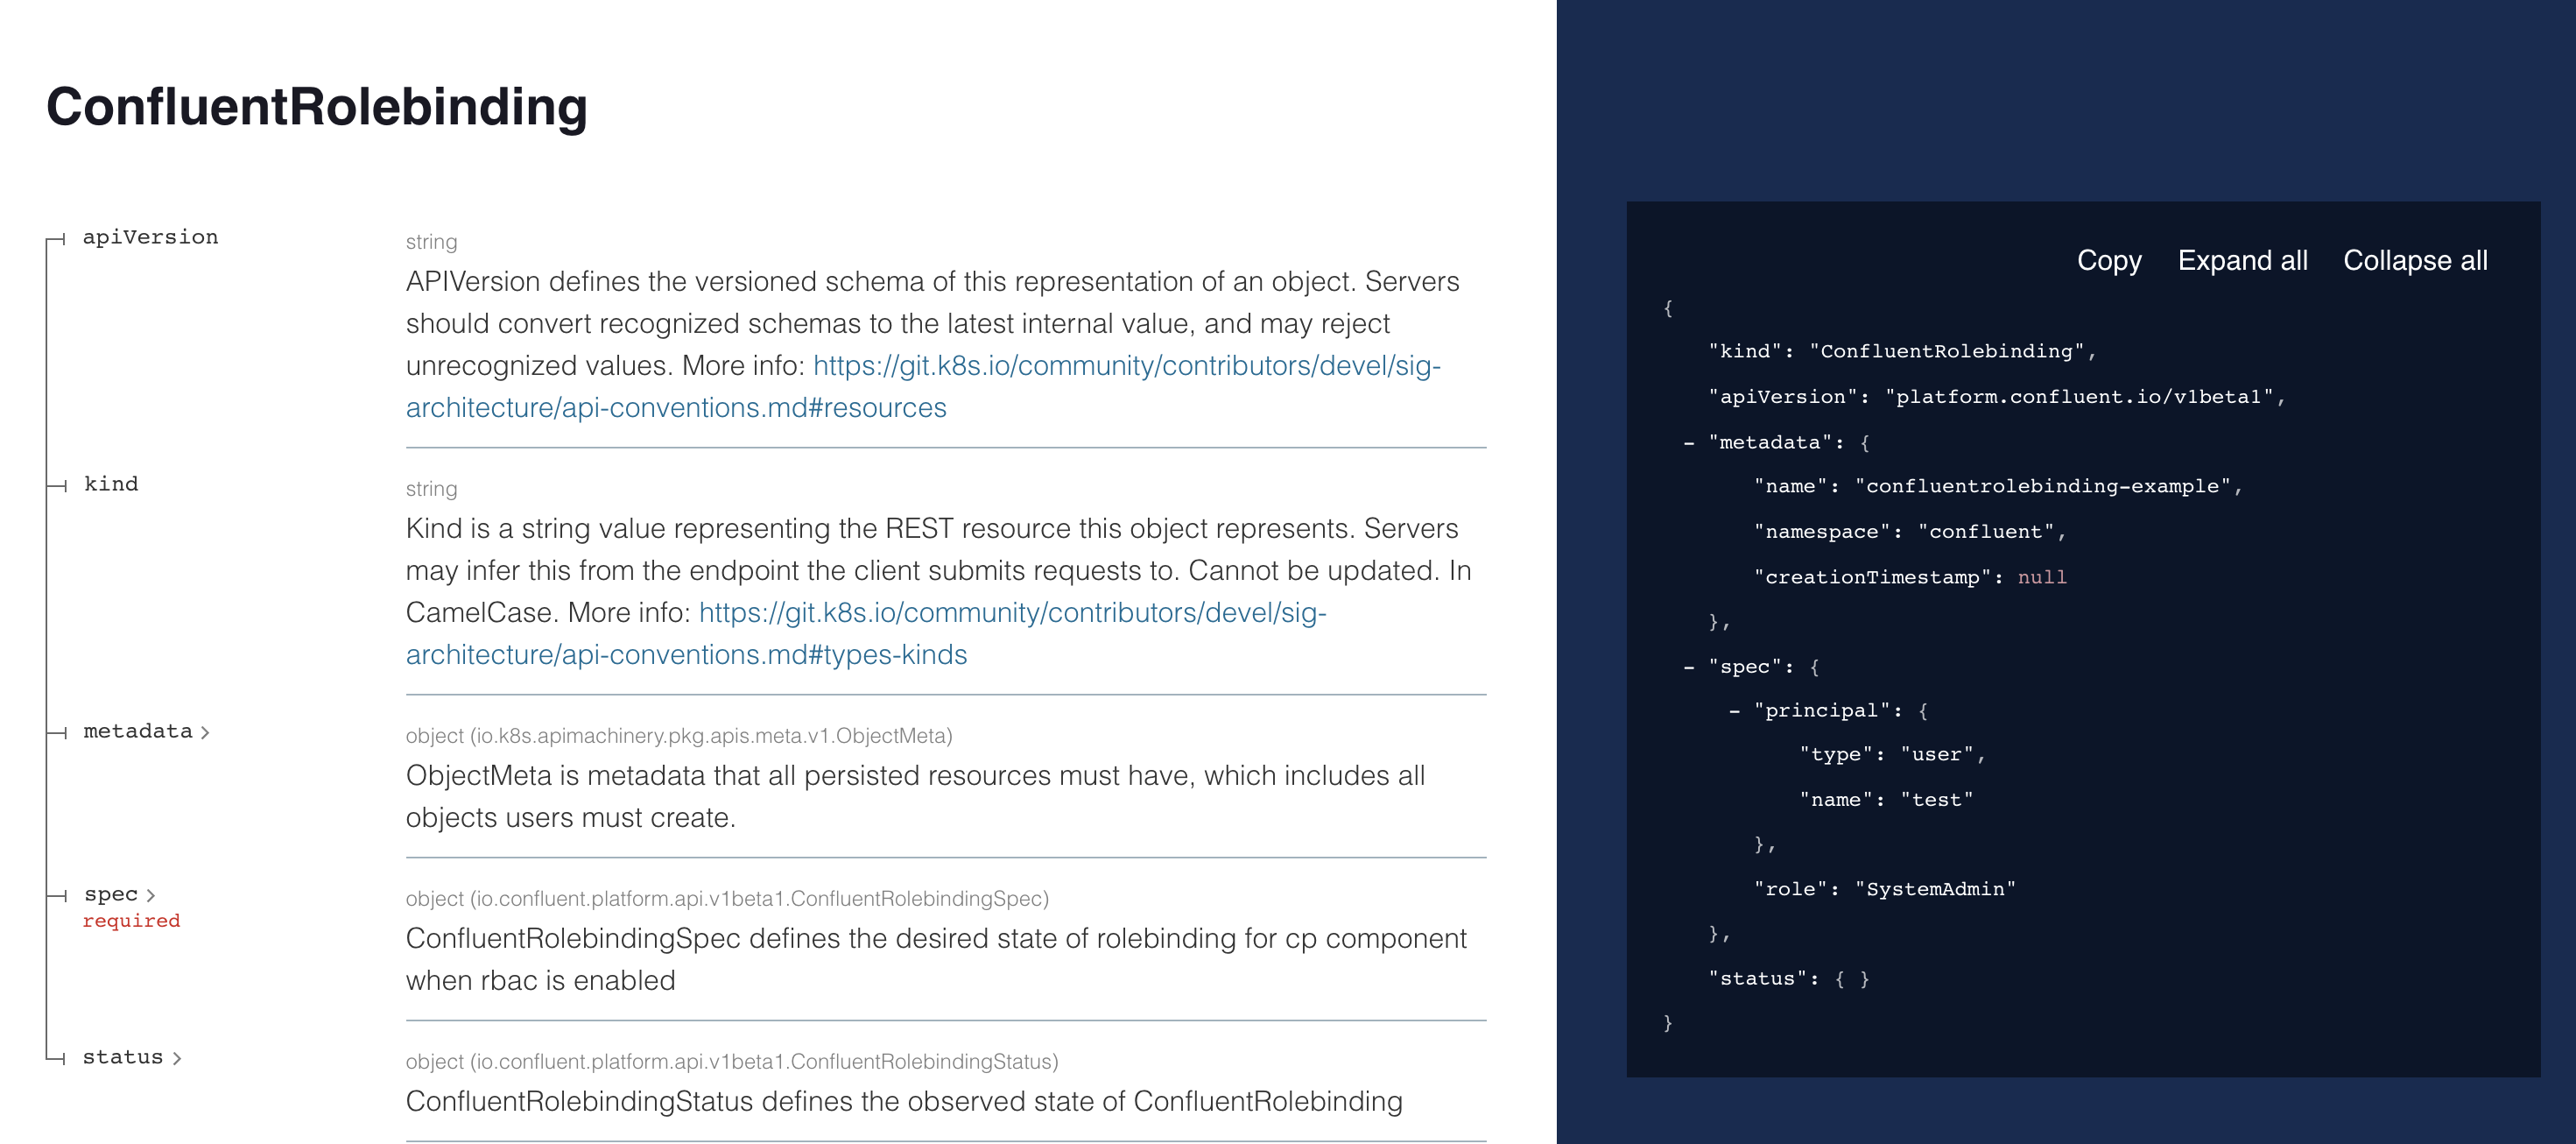Click the status property label
This screenshot has width=2576, height=1144.
point(123,1058)
